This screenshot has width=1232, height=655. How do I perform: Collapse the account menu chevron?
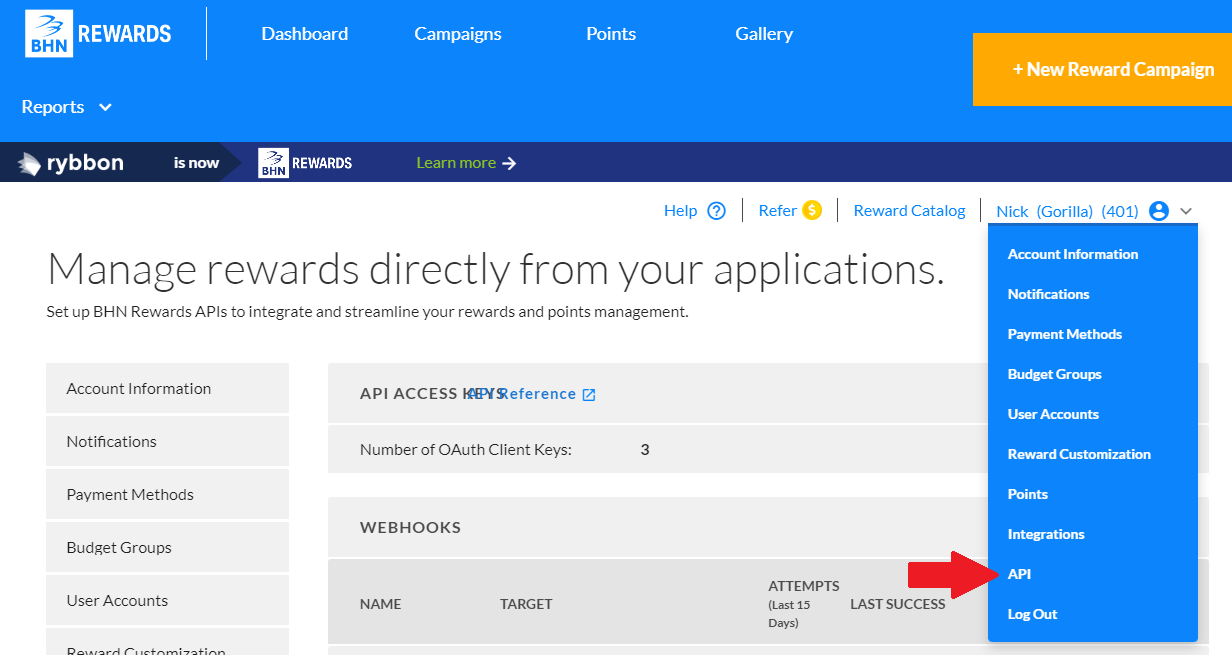[1186, 212]
